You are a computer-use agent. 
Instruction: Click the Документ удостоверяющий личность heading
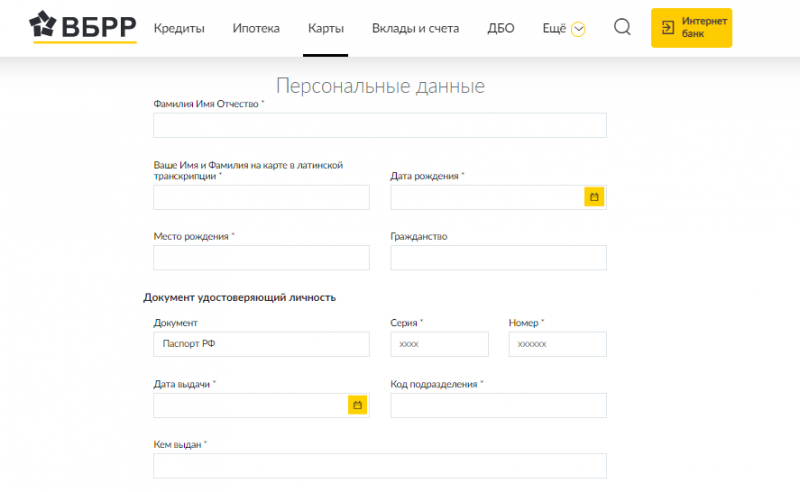coord(239,298)
